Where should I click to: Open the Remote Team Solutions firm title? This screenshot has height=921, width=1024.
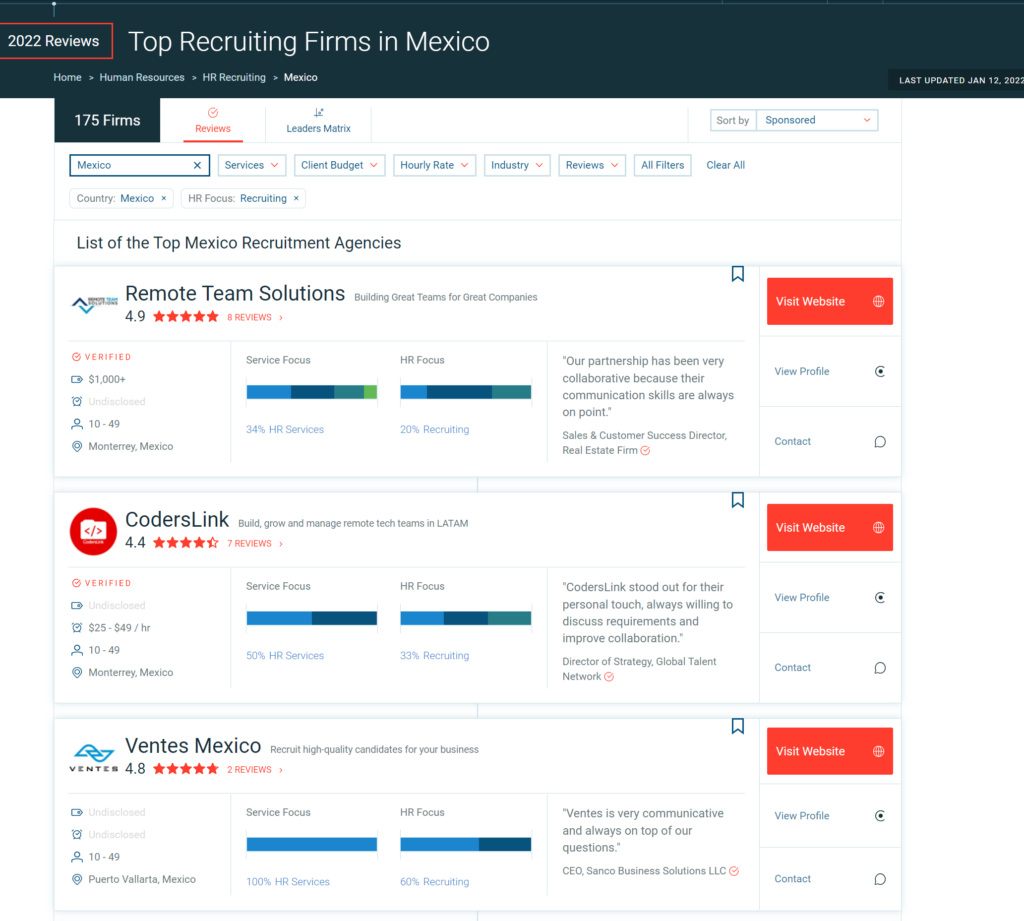(235, 294)
